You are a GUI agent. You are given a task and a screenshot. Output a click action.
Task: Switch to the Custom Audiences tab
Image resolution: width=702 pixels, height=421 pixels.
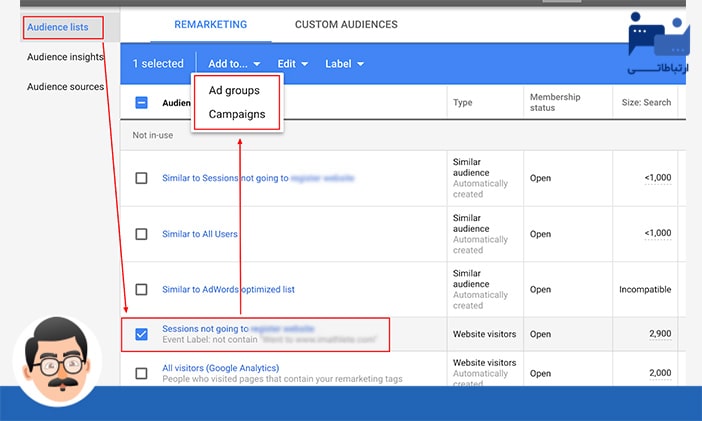[x=346, y=24]
